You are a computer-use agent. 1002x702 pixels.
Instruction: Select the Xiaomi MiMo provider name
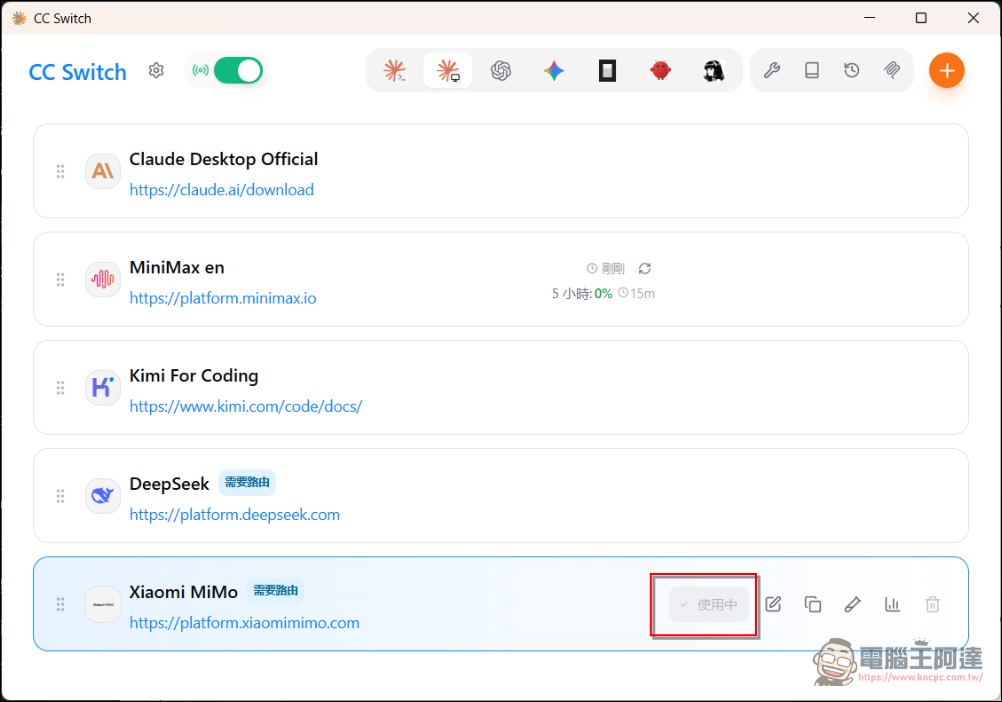tap(183, 592)
